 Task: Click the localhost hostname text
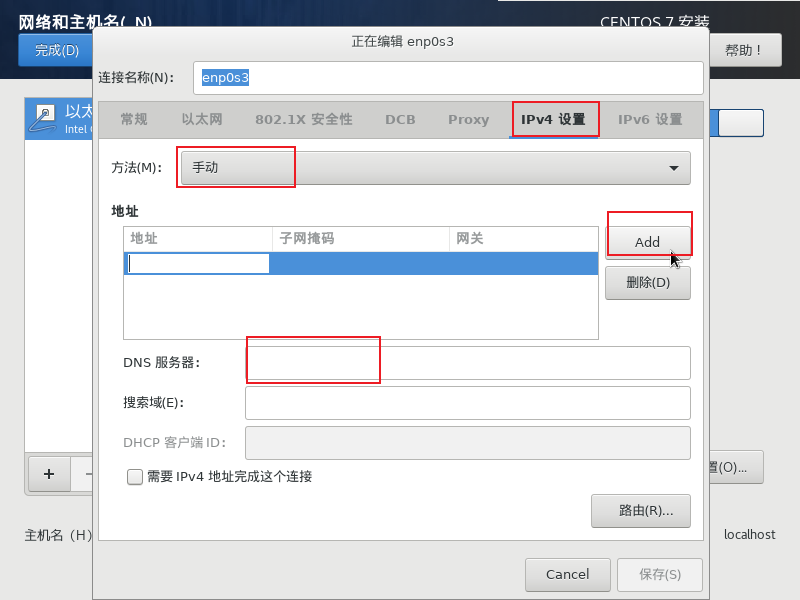tap(749, 535)
